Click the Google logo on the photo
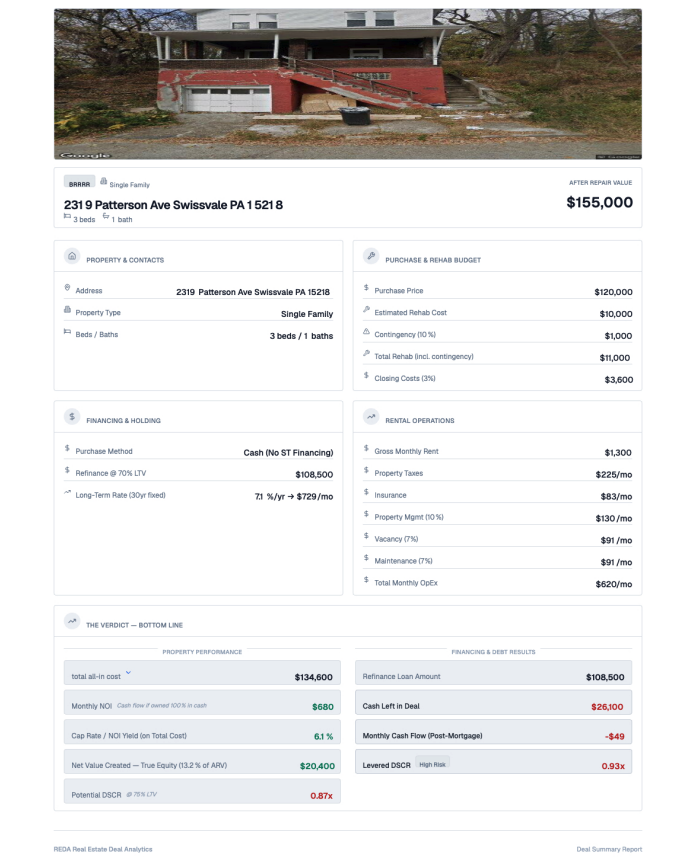The image size is (674, 866). [86, 155]
